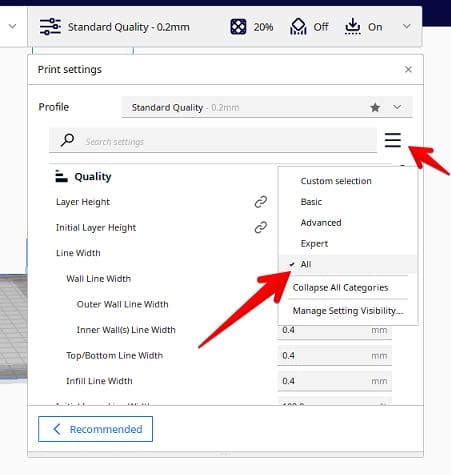Click the adhesion icon labeled On
Image resolution: width=451 pixels, height=475 pixels.
[x=353, y=26]
